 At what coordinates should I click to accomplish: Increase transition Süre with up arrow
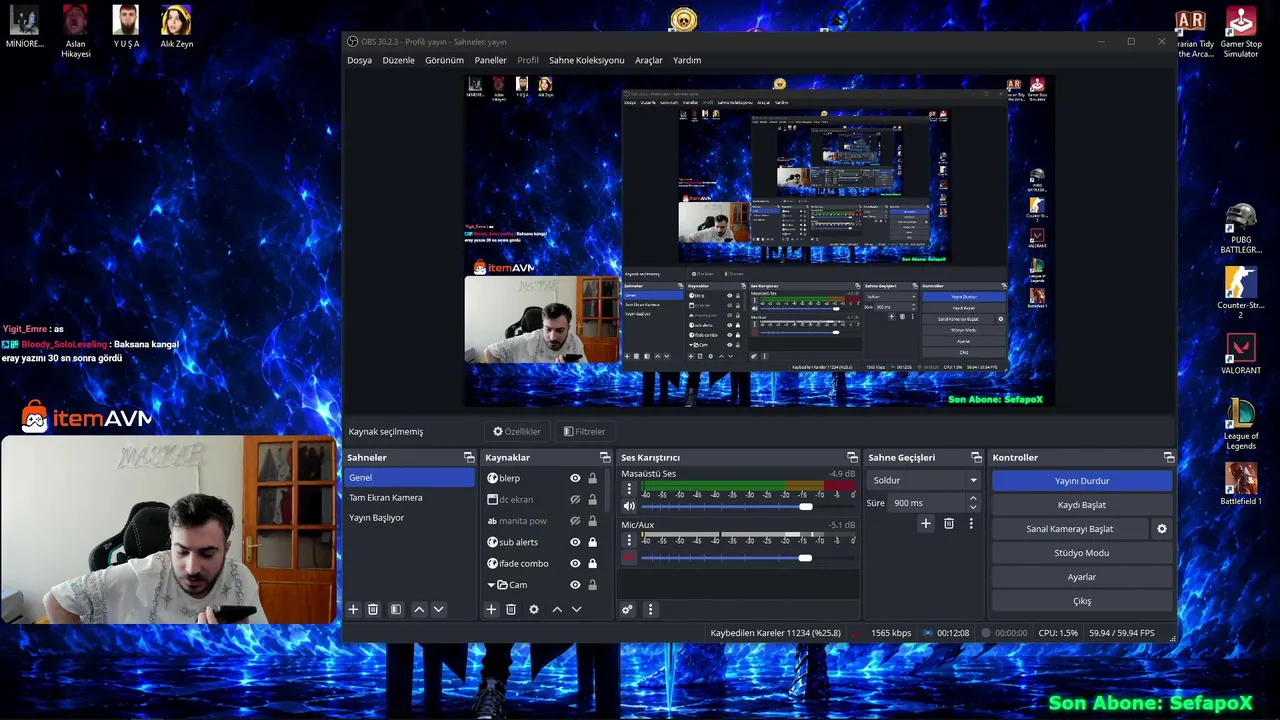pos(973,498)
